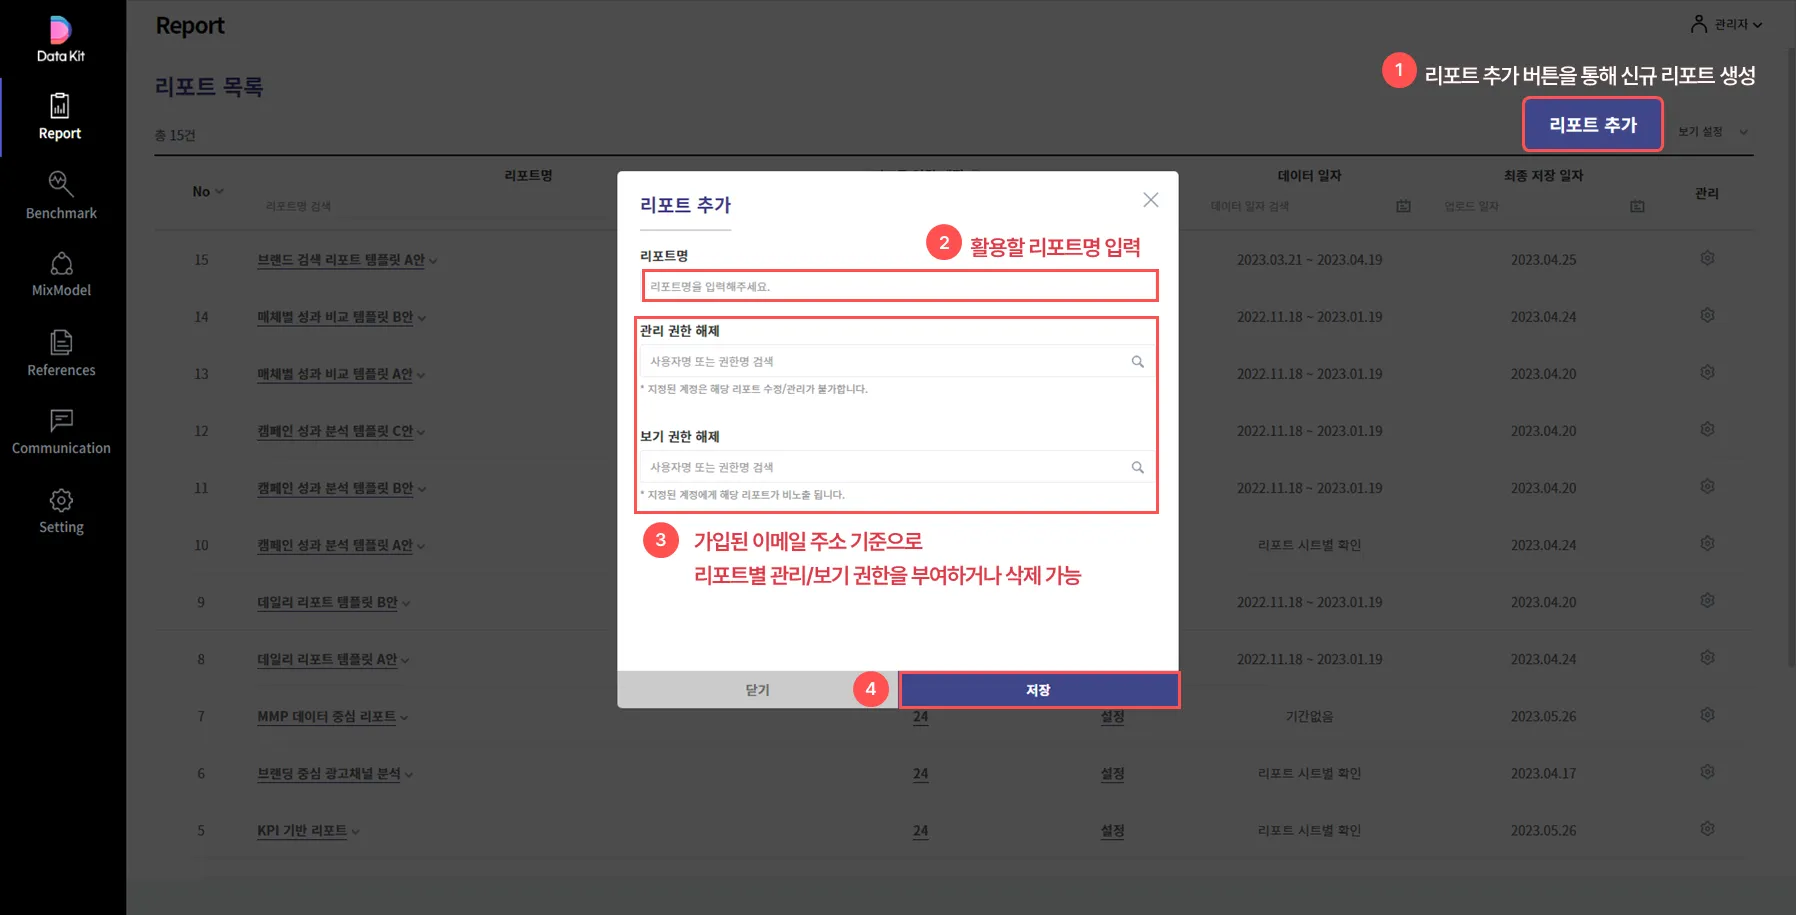Open settings gear for row 10 캠페인 A안

(x=1707, y=543)
